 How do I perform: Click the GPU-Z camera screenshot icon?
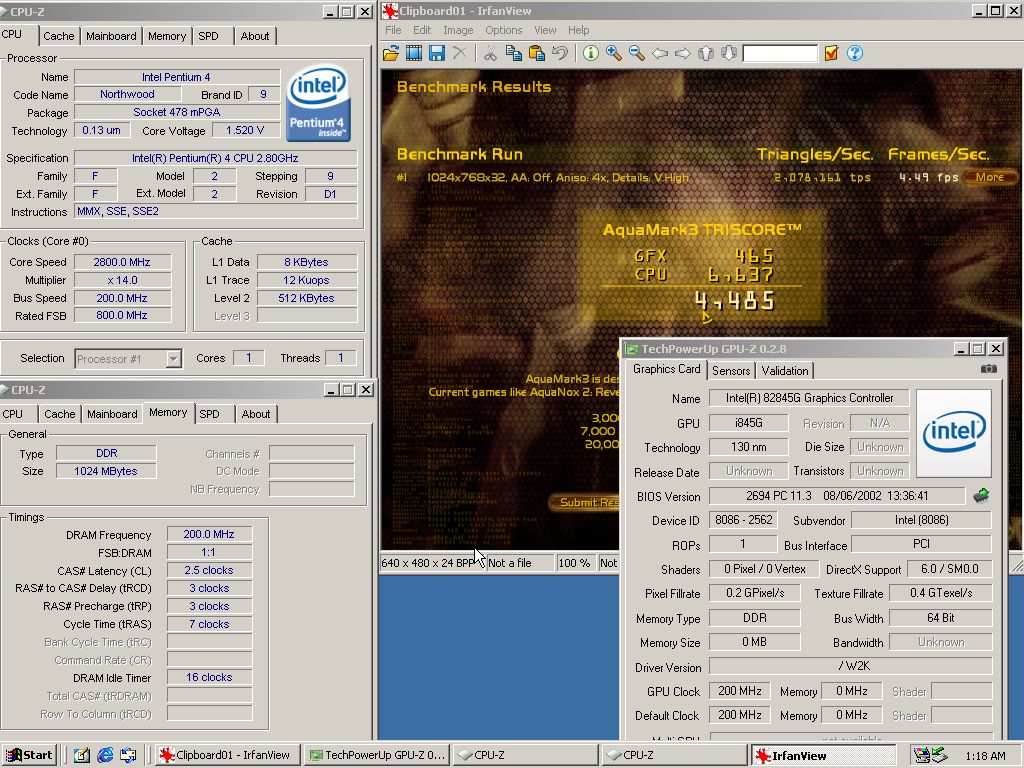pos(989,369)
